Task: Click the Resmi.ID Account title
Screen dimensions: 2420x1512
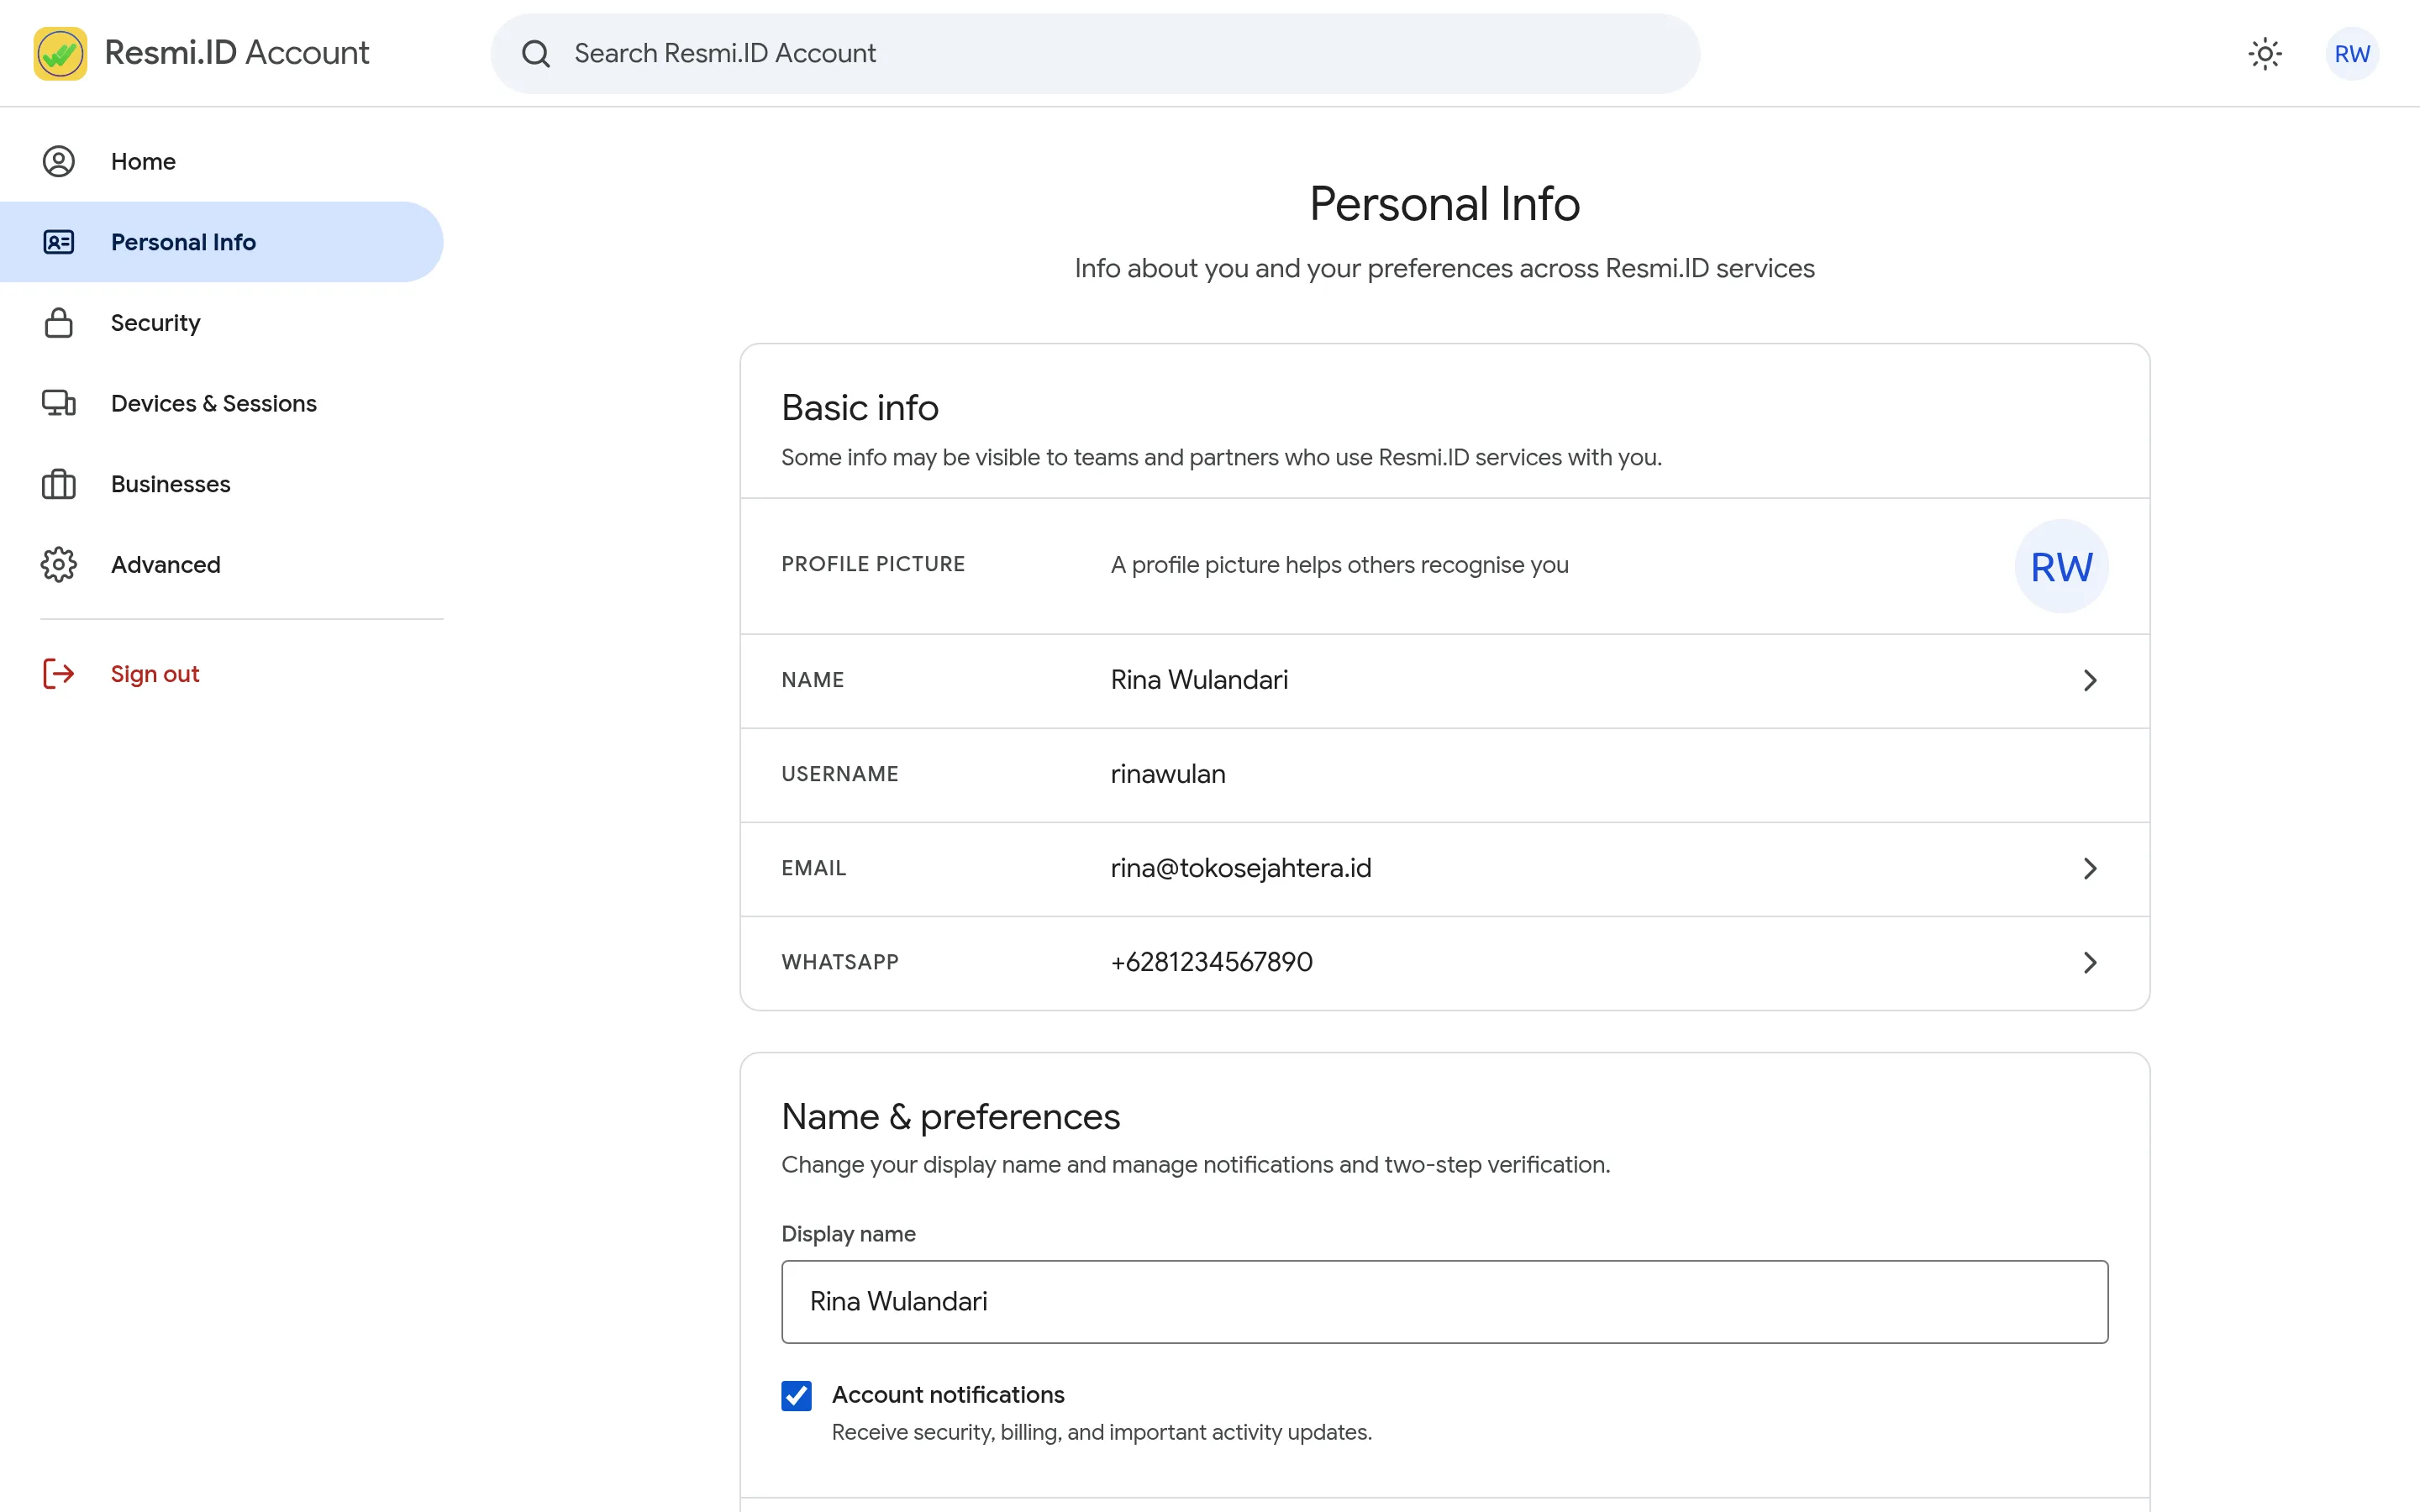Action: [236, 53]
